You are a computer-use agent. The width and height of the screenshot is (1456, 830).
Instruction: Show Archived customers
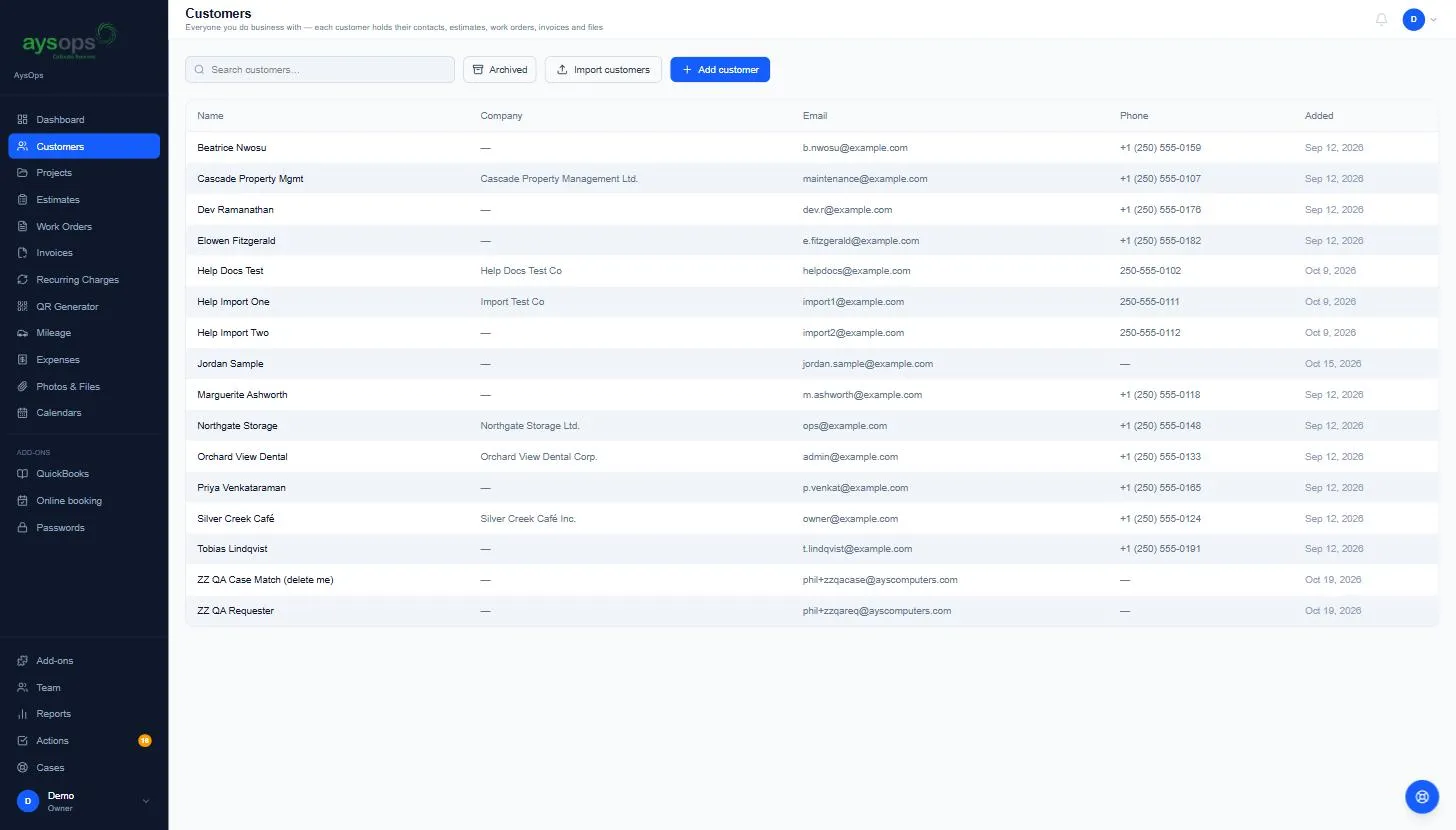[x=500, y=70]
